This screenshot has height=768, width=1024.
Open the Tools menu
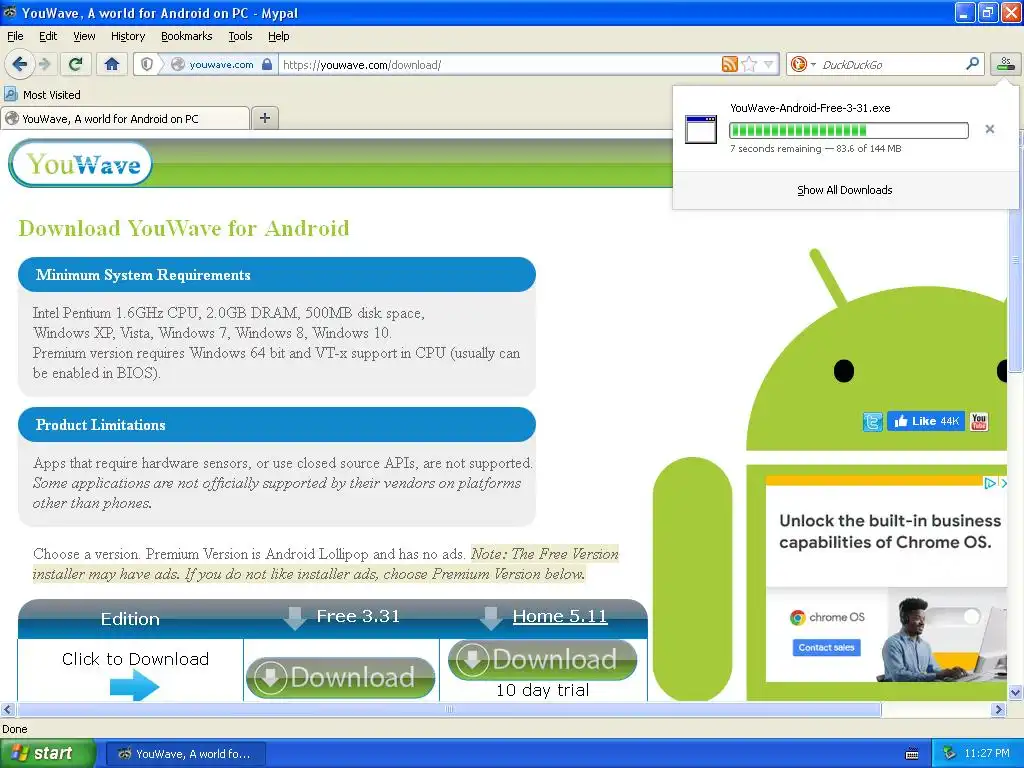[240, 36]
